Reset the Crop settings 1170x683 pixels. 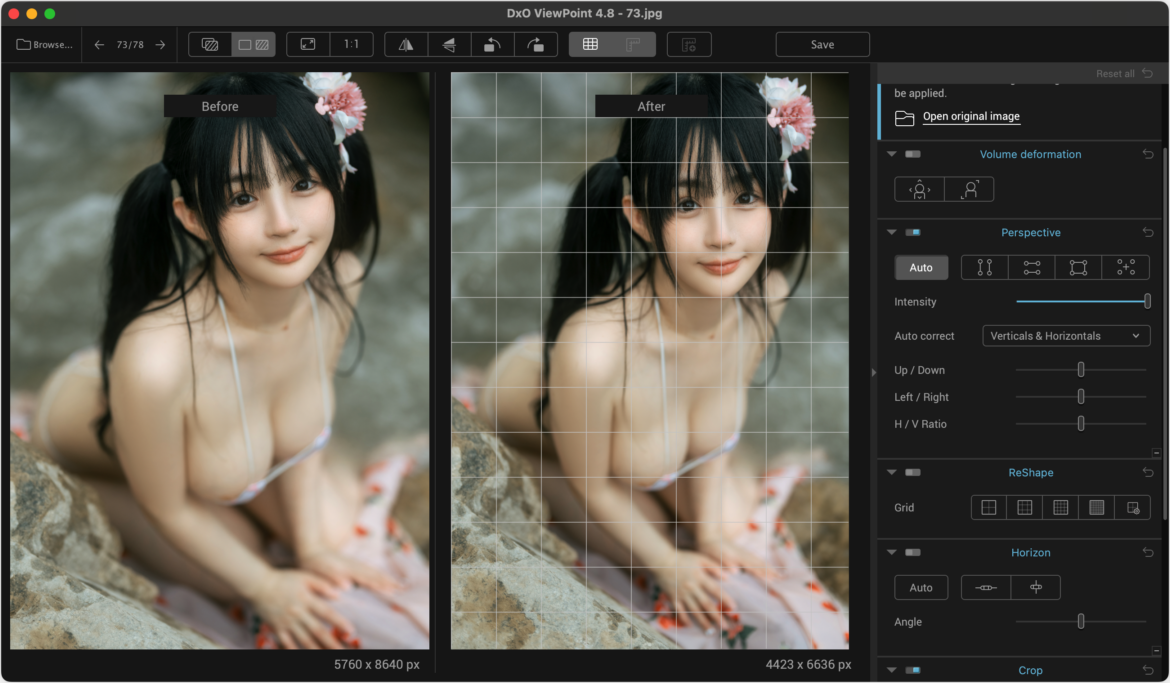click(x=1148, y=670)
